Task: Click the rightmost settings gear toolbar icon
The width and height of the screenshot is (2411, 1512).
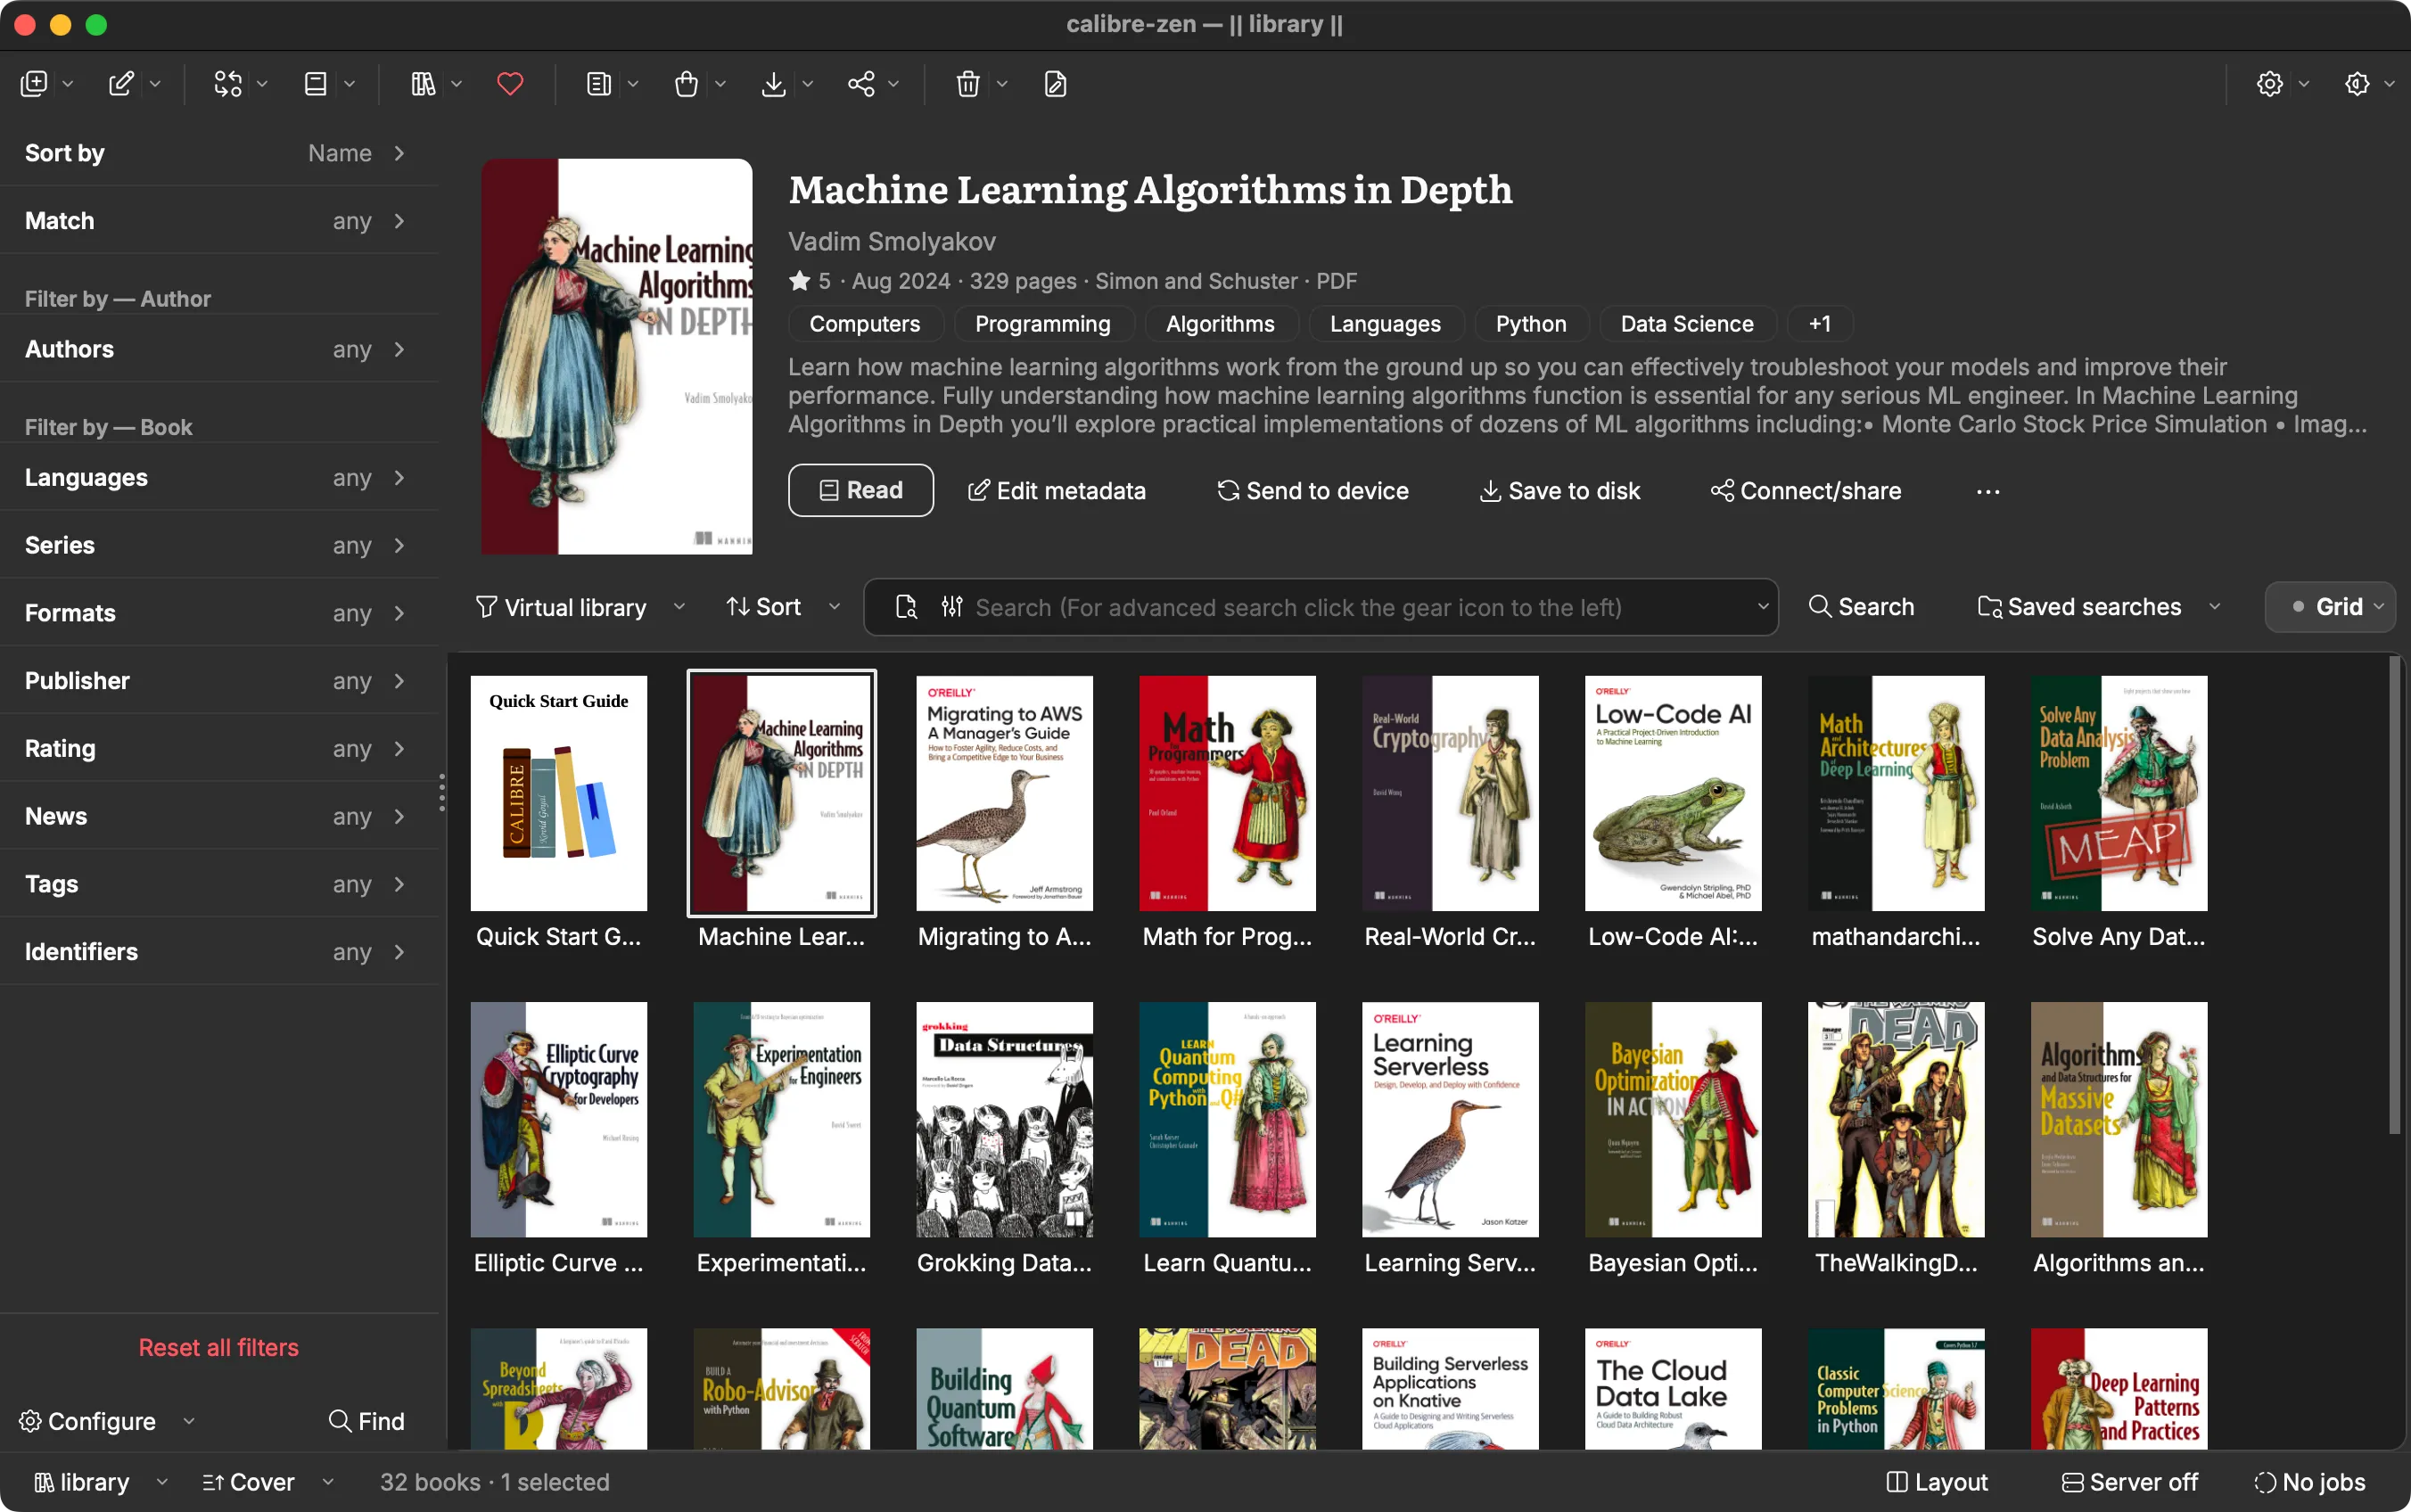Action: [x=2357, y=84]
